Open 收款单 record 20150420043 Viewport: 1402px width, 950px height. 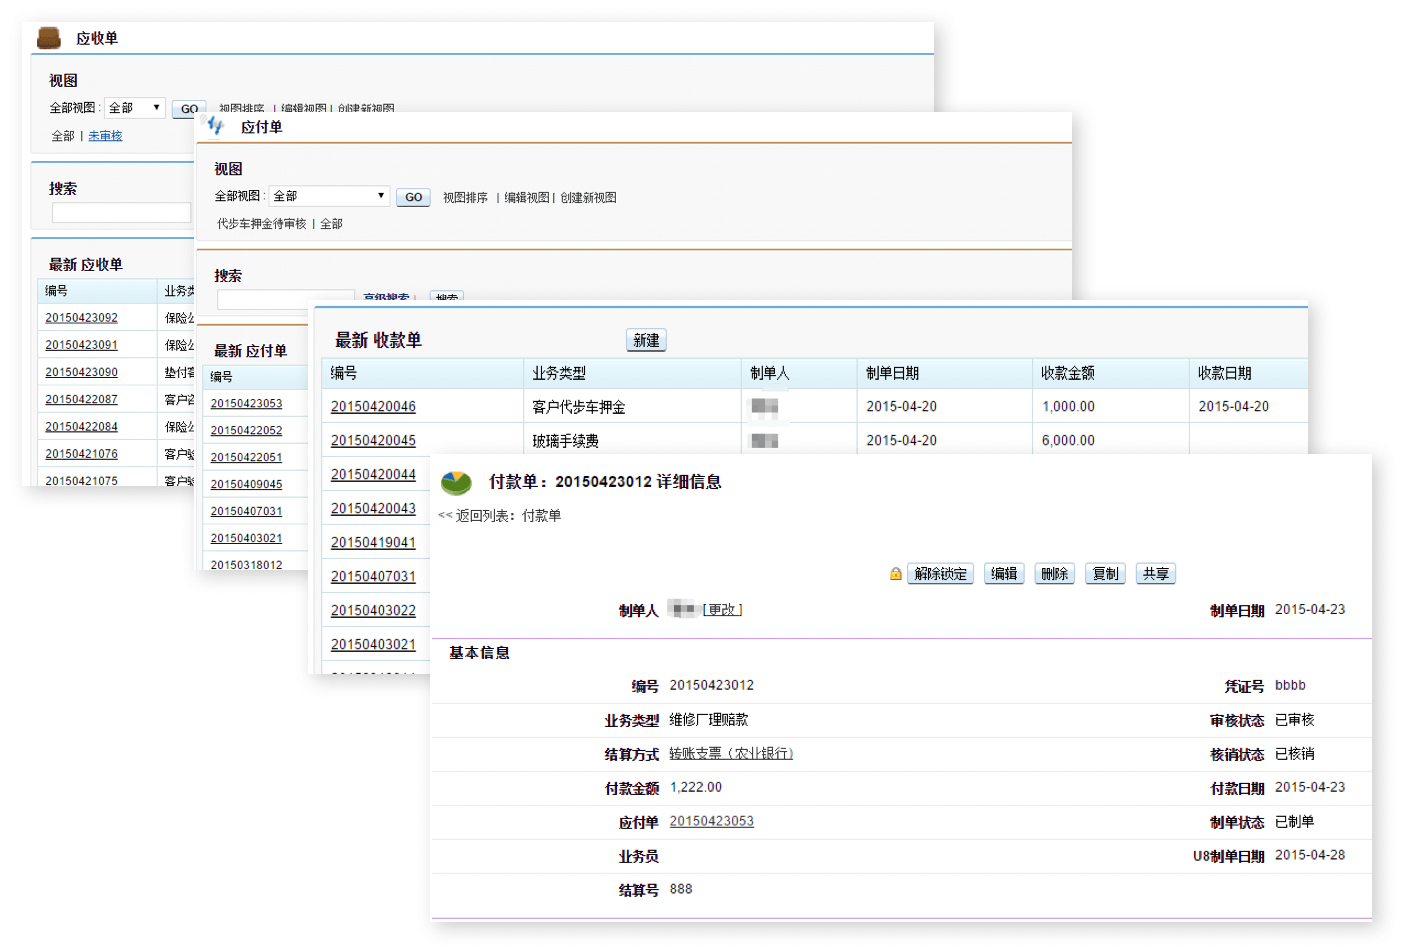[x=373, y=509]
